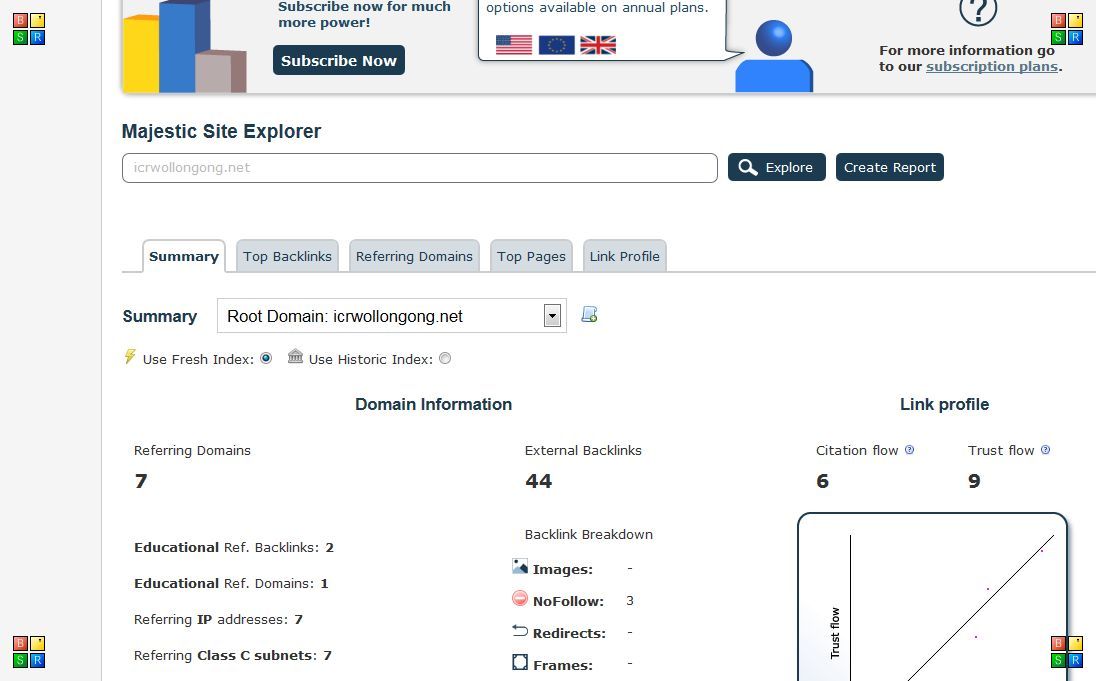Screen dimensions: 1096x681
Task: Click the building icon for Historic Index
Action: pos(296,357)
